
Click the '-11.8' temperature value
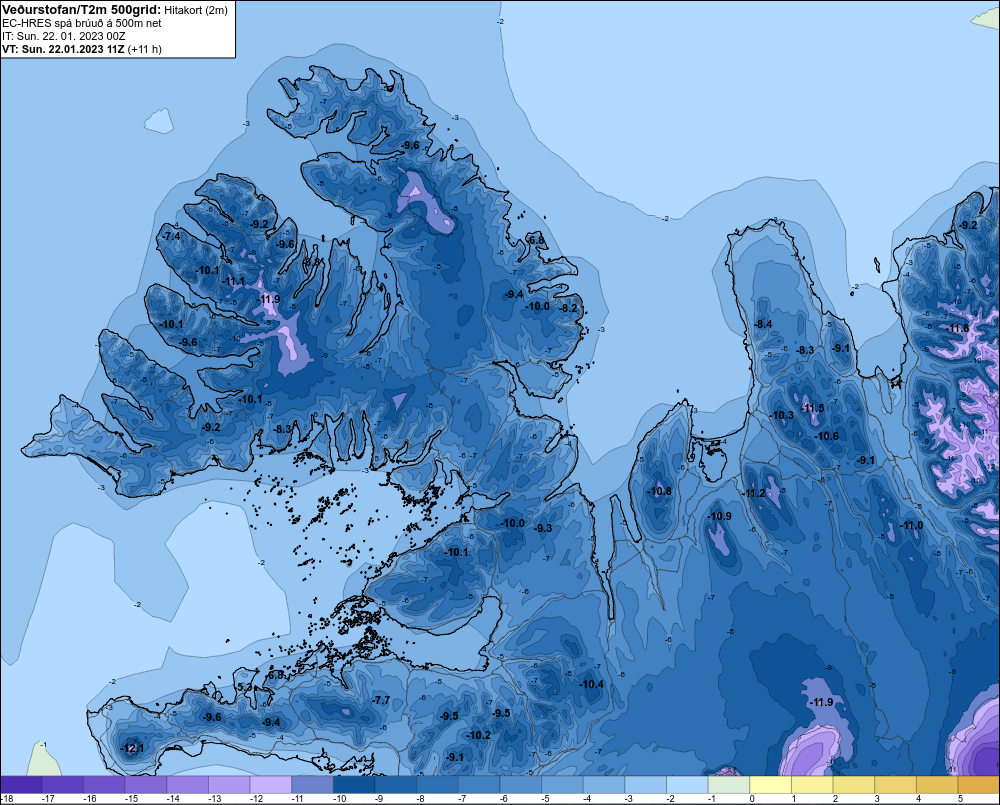click(x=957, y=329)
